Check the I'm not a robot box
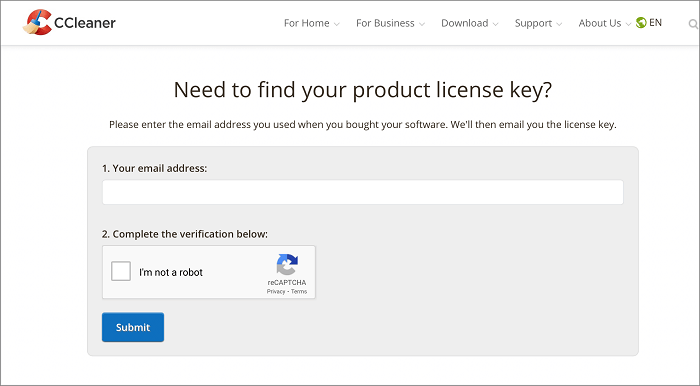 (121, 271)
